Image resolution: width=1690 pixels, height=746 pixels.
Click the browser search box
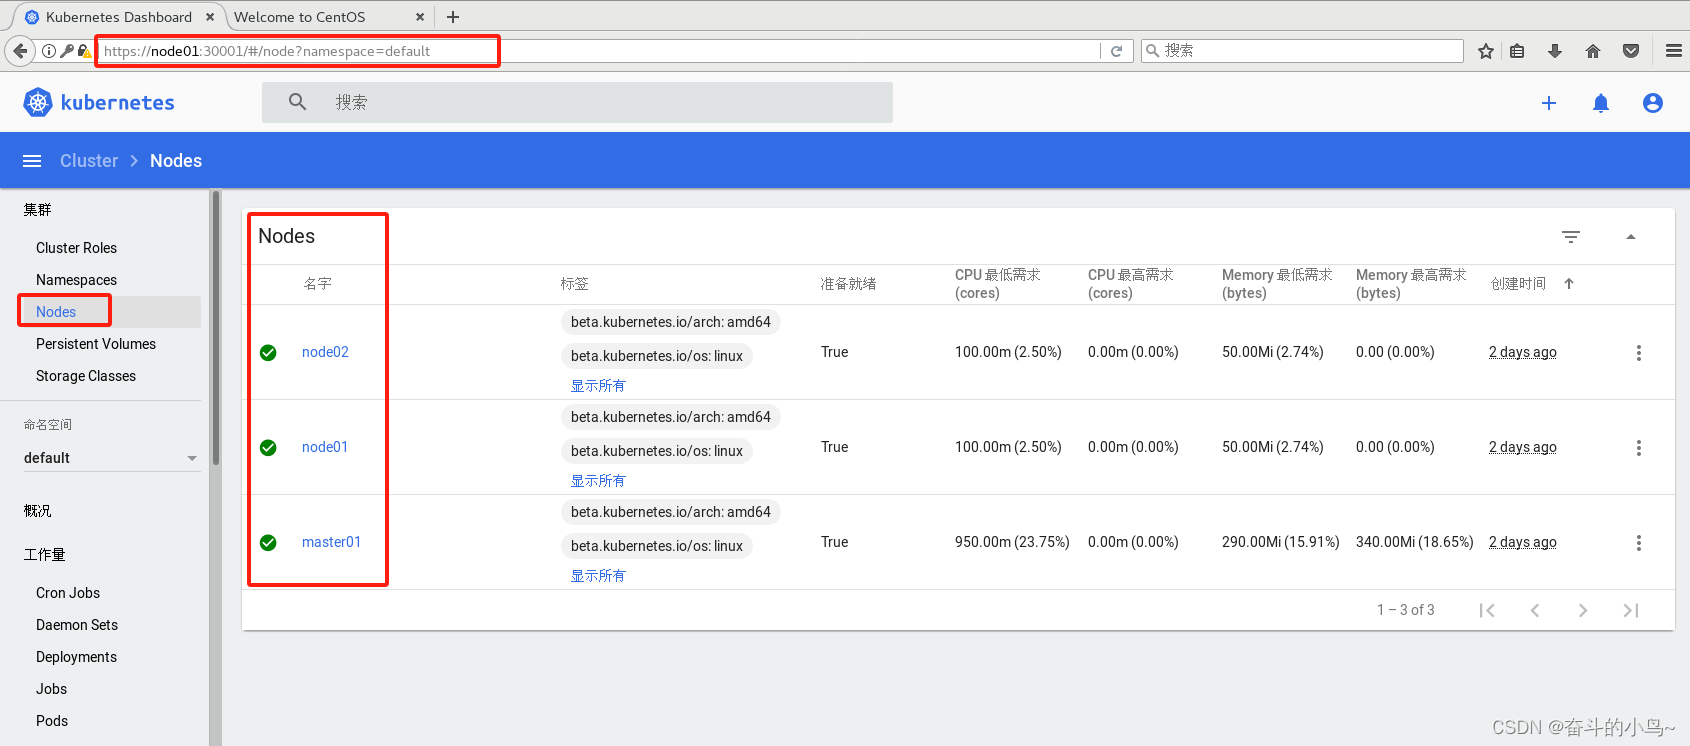pos(1302,51)
